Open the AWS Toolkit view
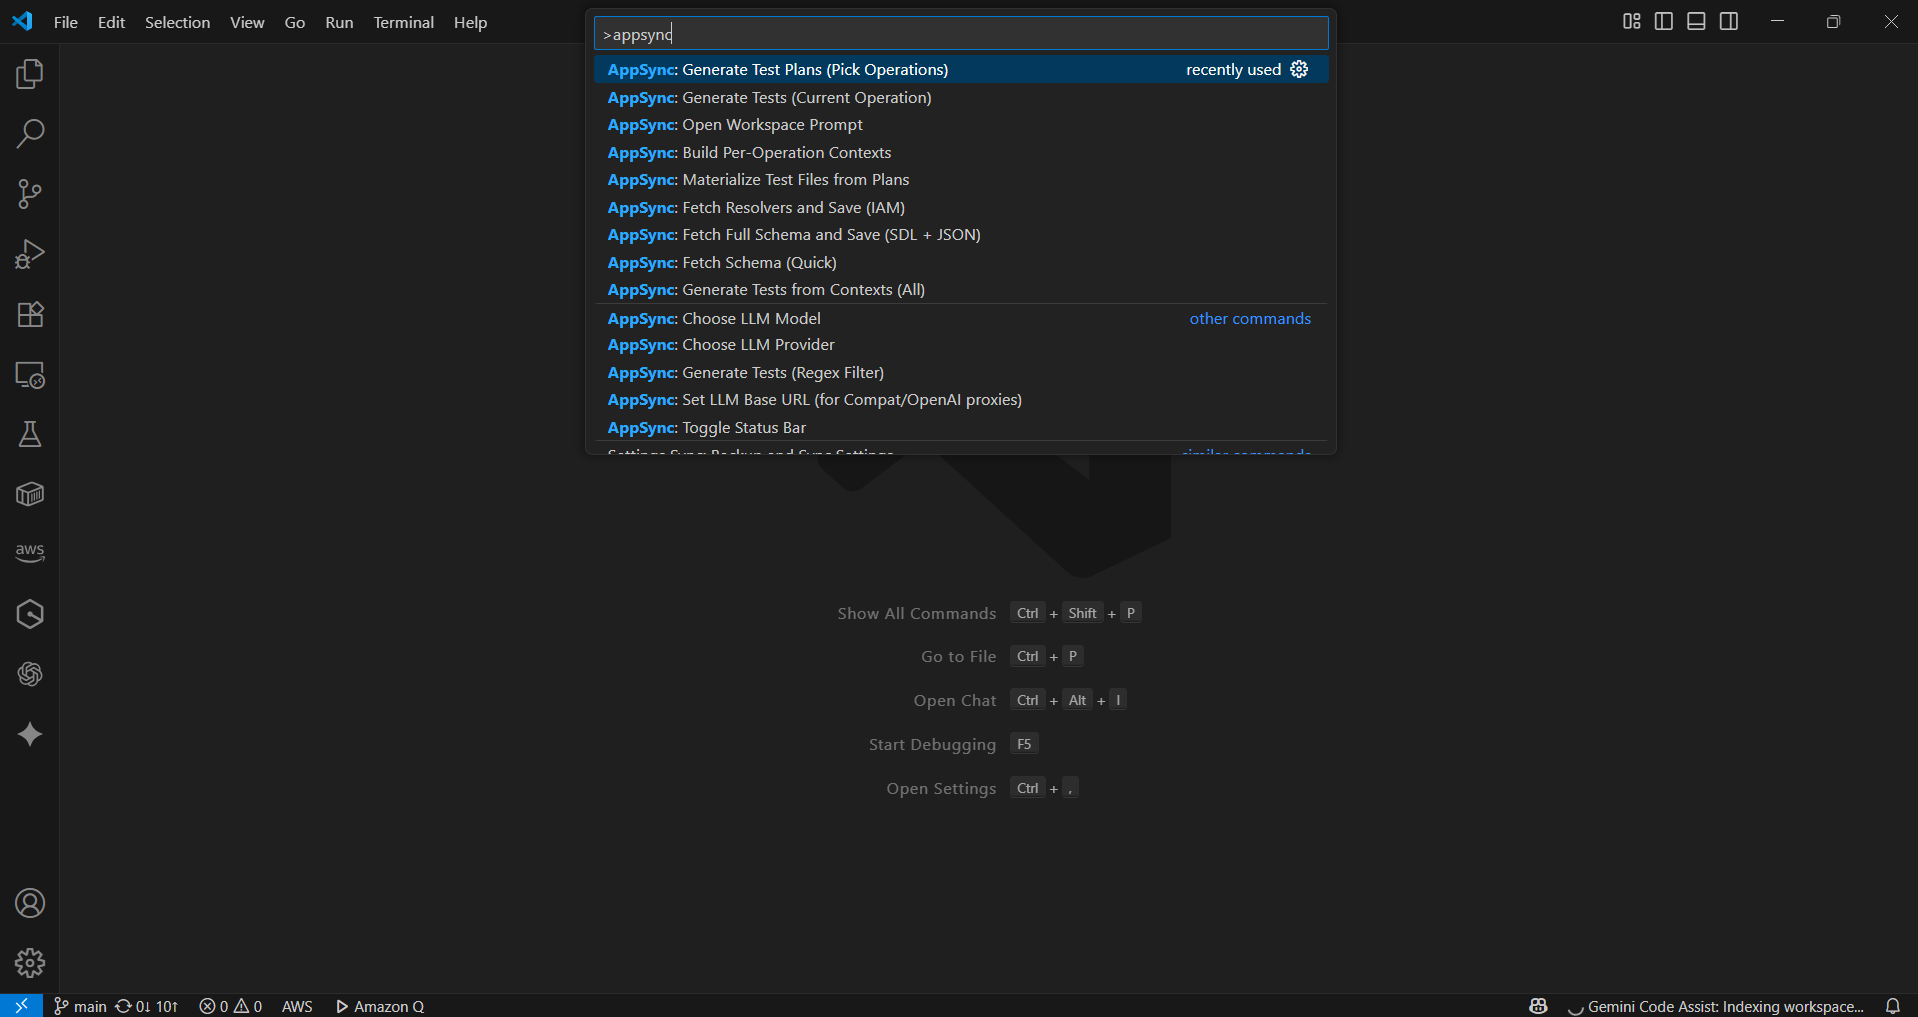Viewport: 1918px width, 1017px height. click(x=30, y=552)
